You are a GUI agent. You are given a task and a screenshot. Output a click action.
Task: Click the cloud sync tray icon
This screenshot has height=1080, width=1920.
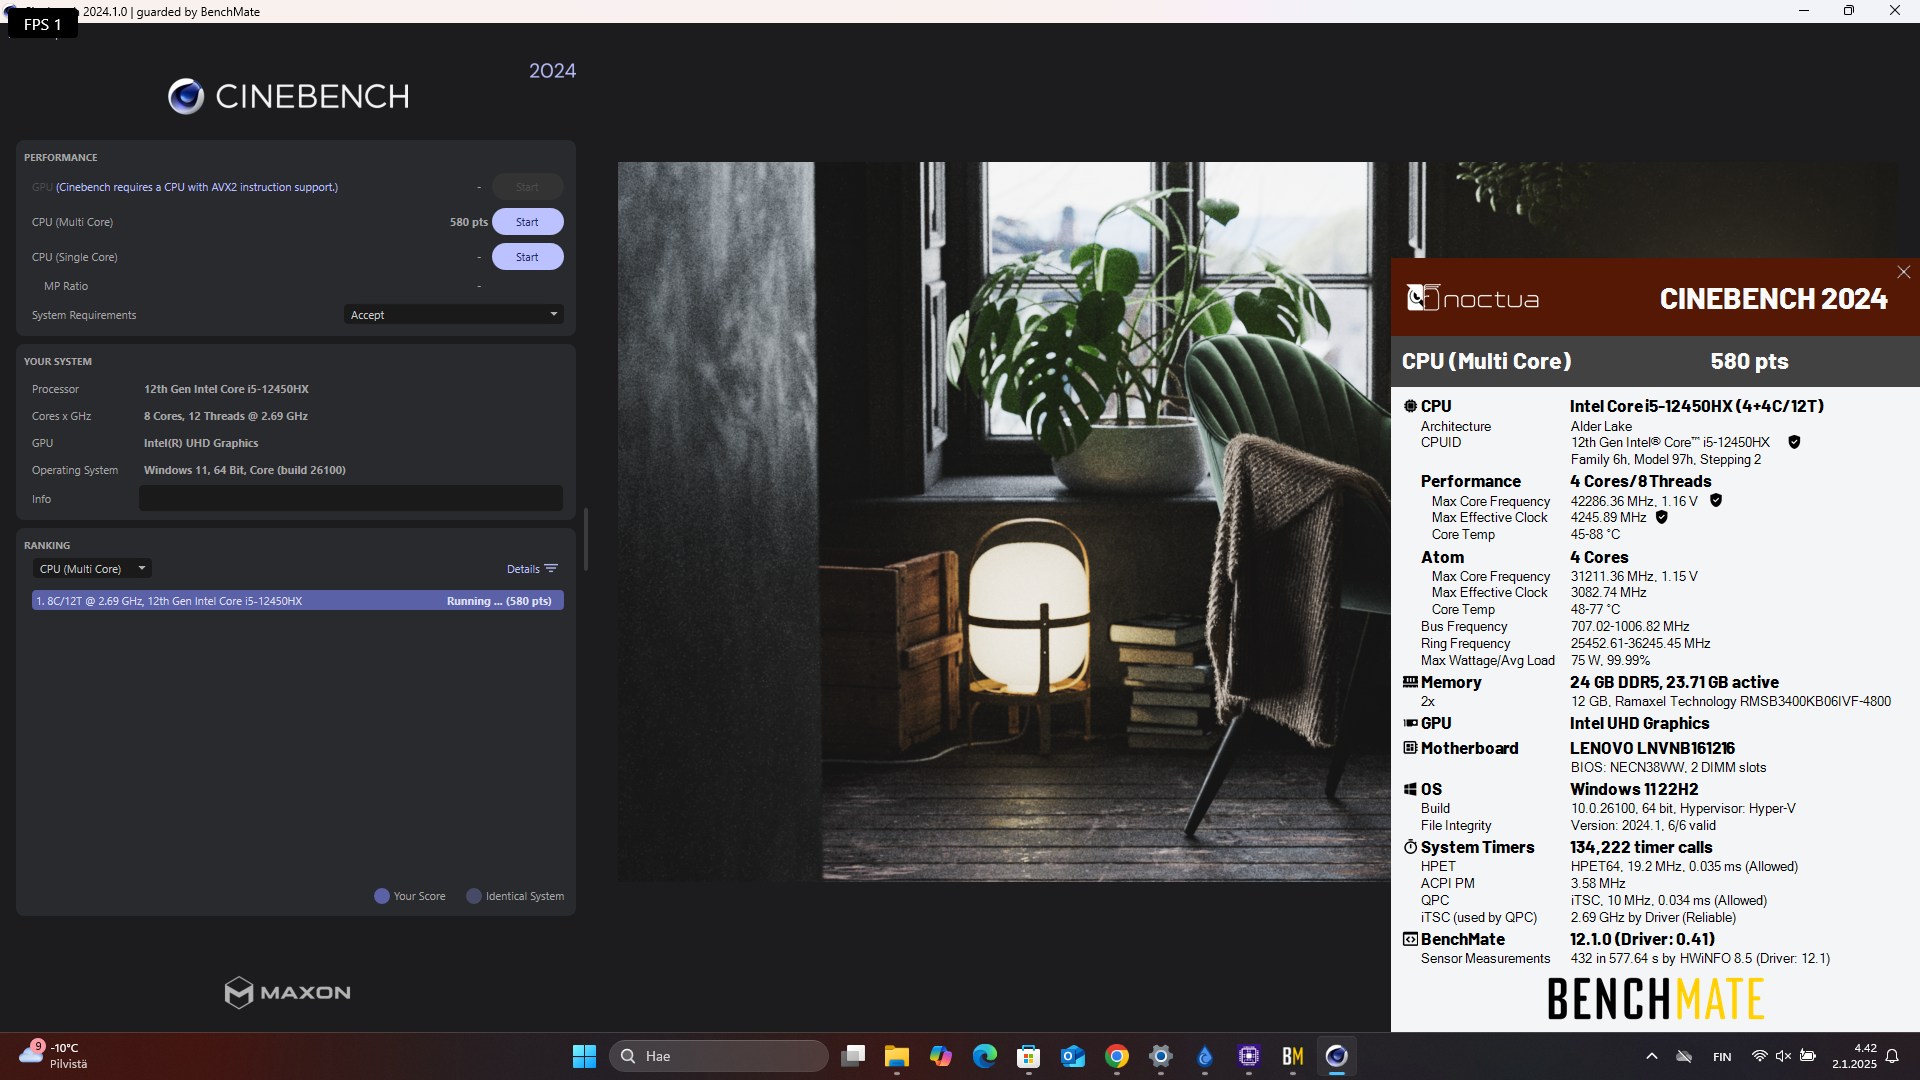(x=1685, y=1056)
